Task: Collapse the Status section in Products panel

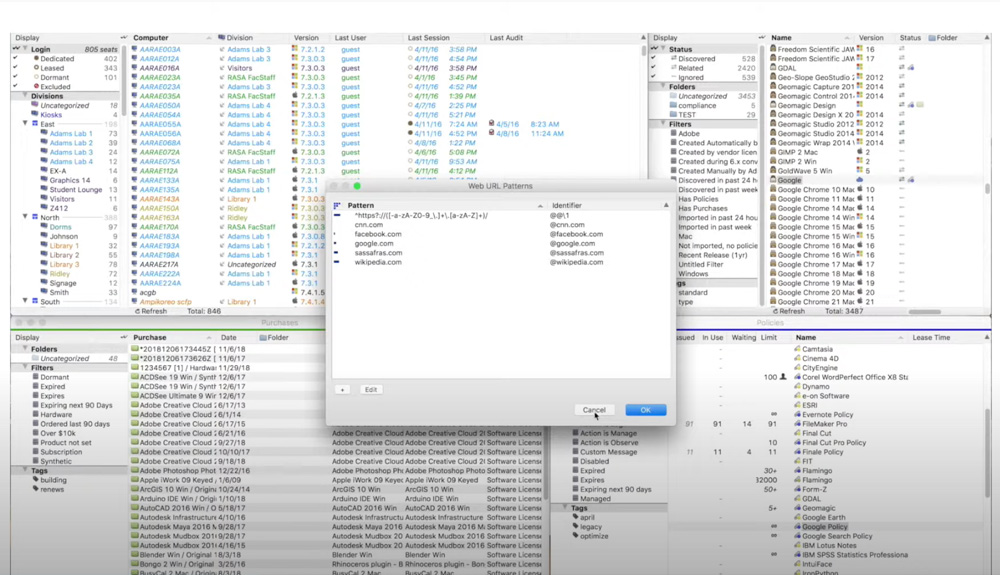Action: pyautogui.click(x=664, y=49)
